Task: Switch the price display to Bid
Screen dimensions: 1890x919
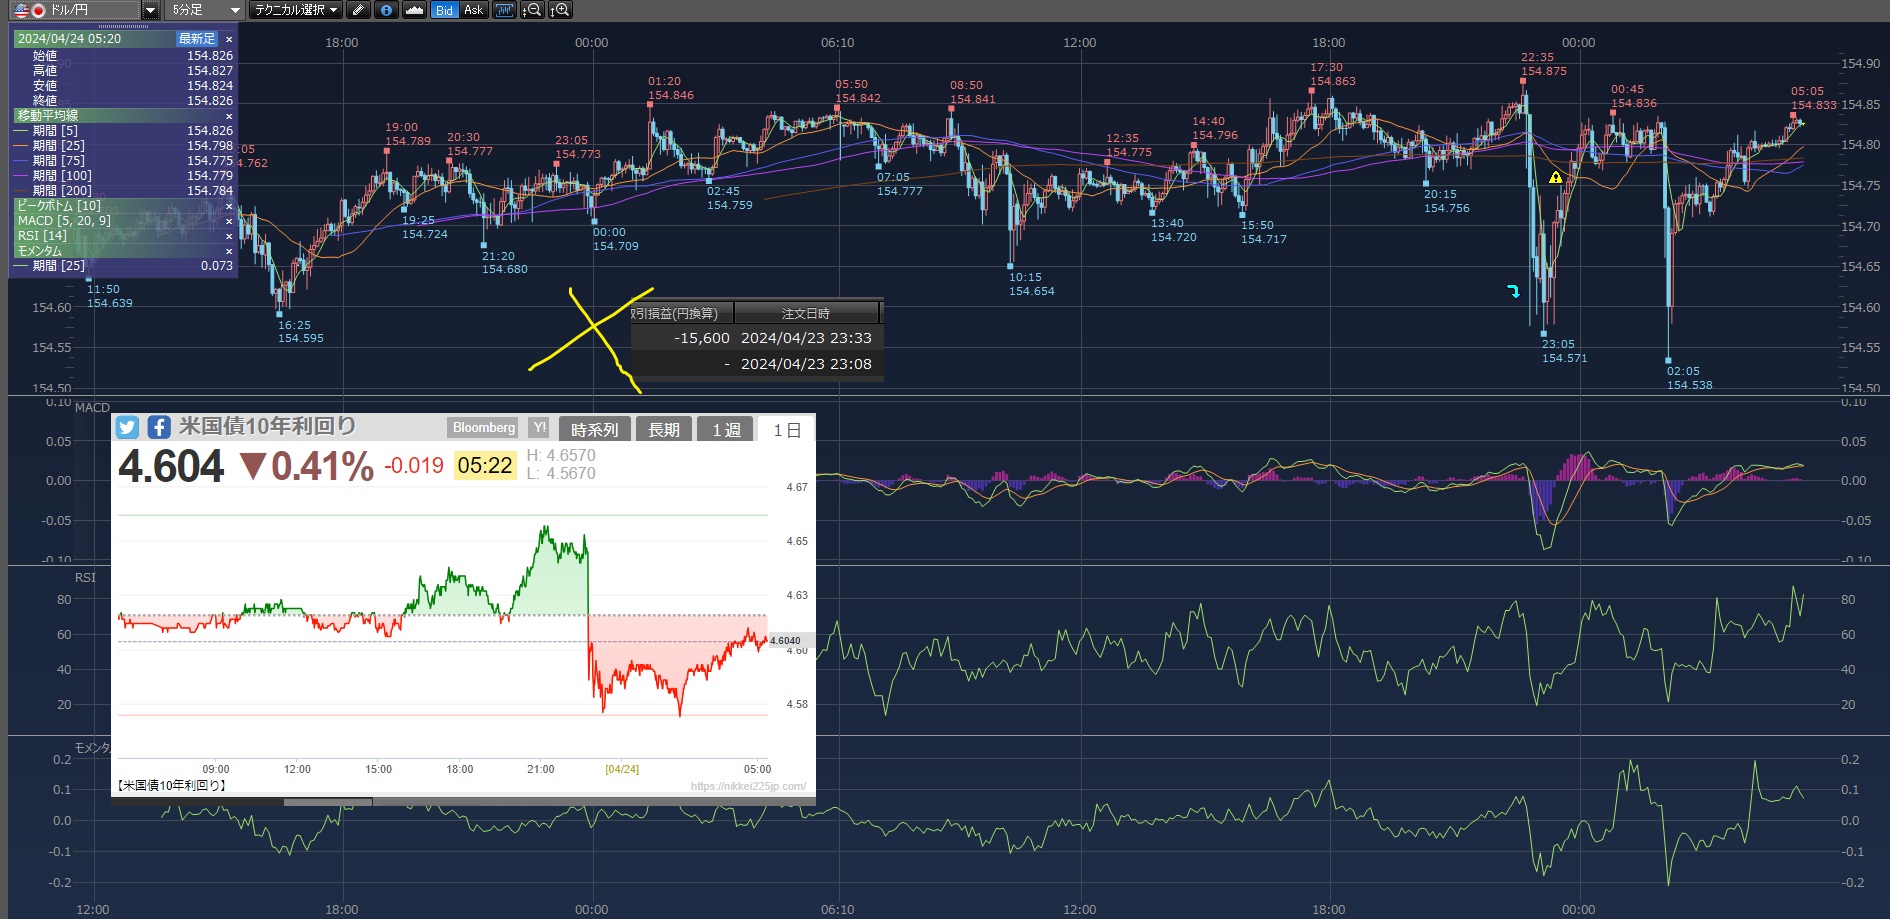Action: pos(444,10)
